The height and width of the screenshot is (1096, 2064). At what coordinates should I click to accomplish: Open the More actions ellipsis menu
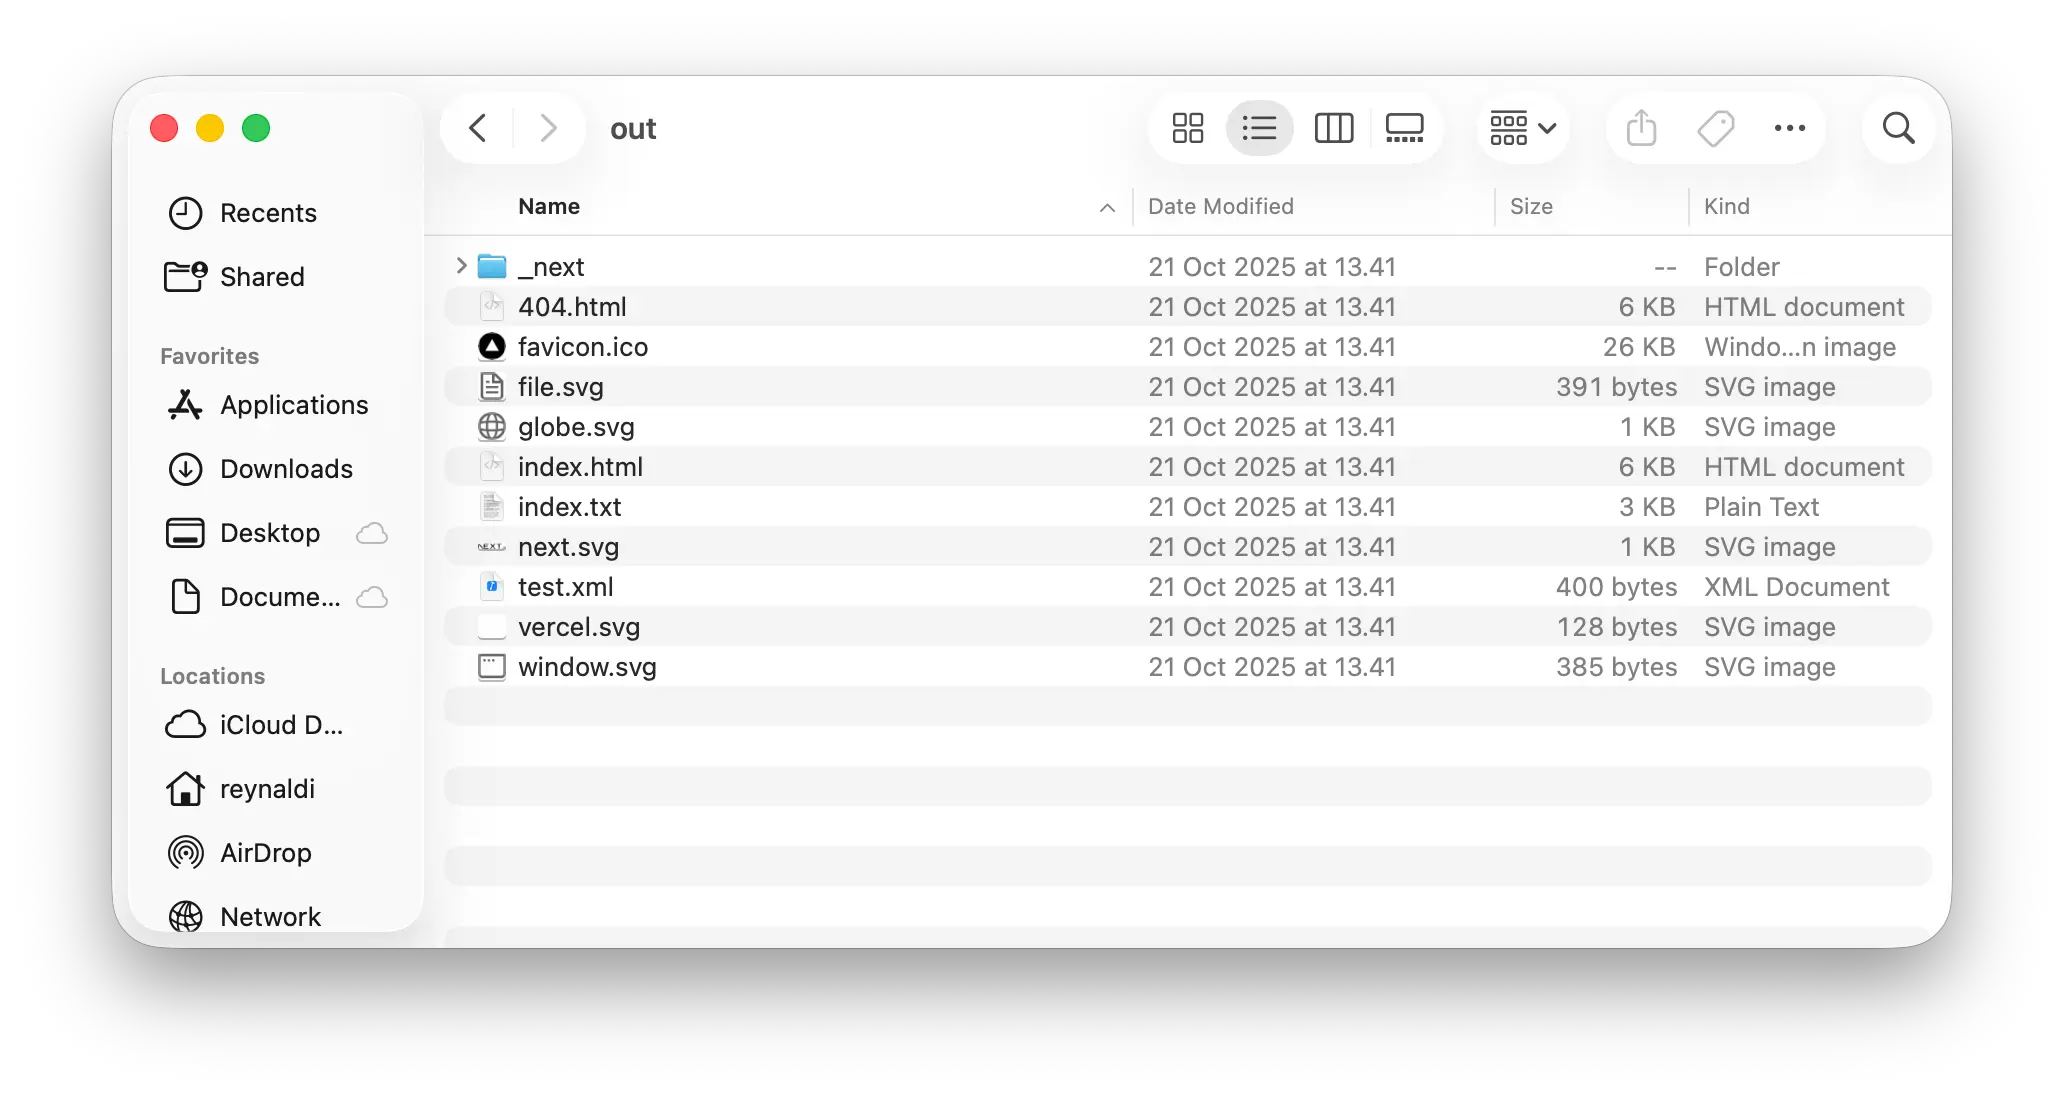(1789, 128)
